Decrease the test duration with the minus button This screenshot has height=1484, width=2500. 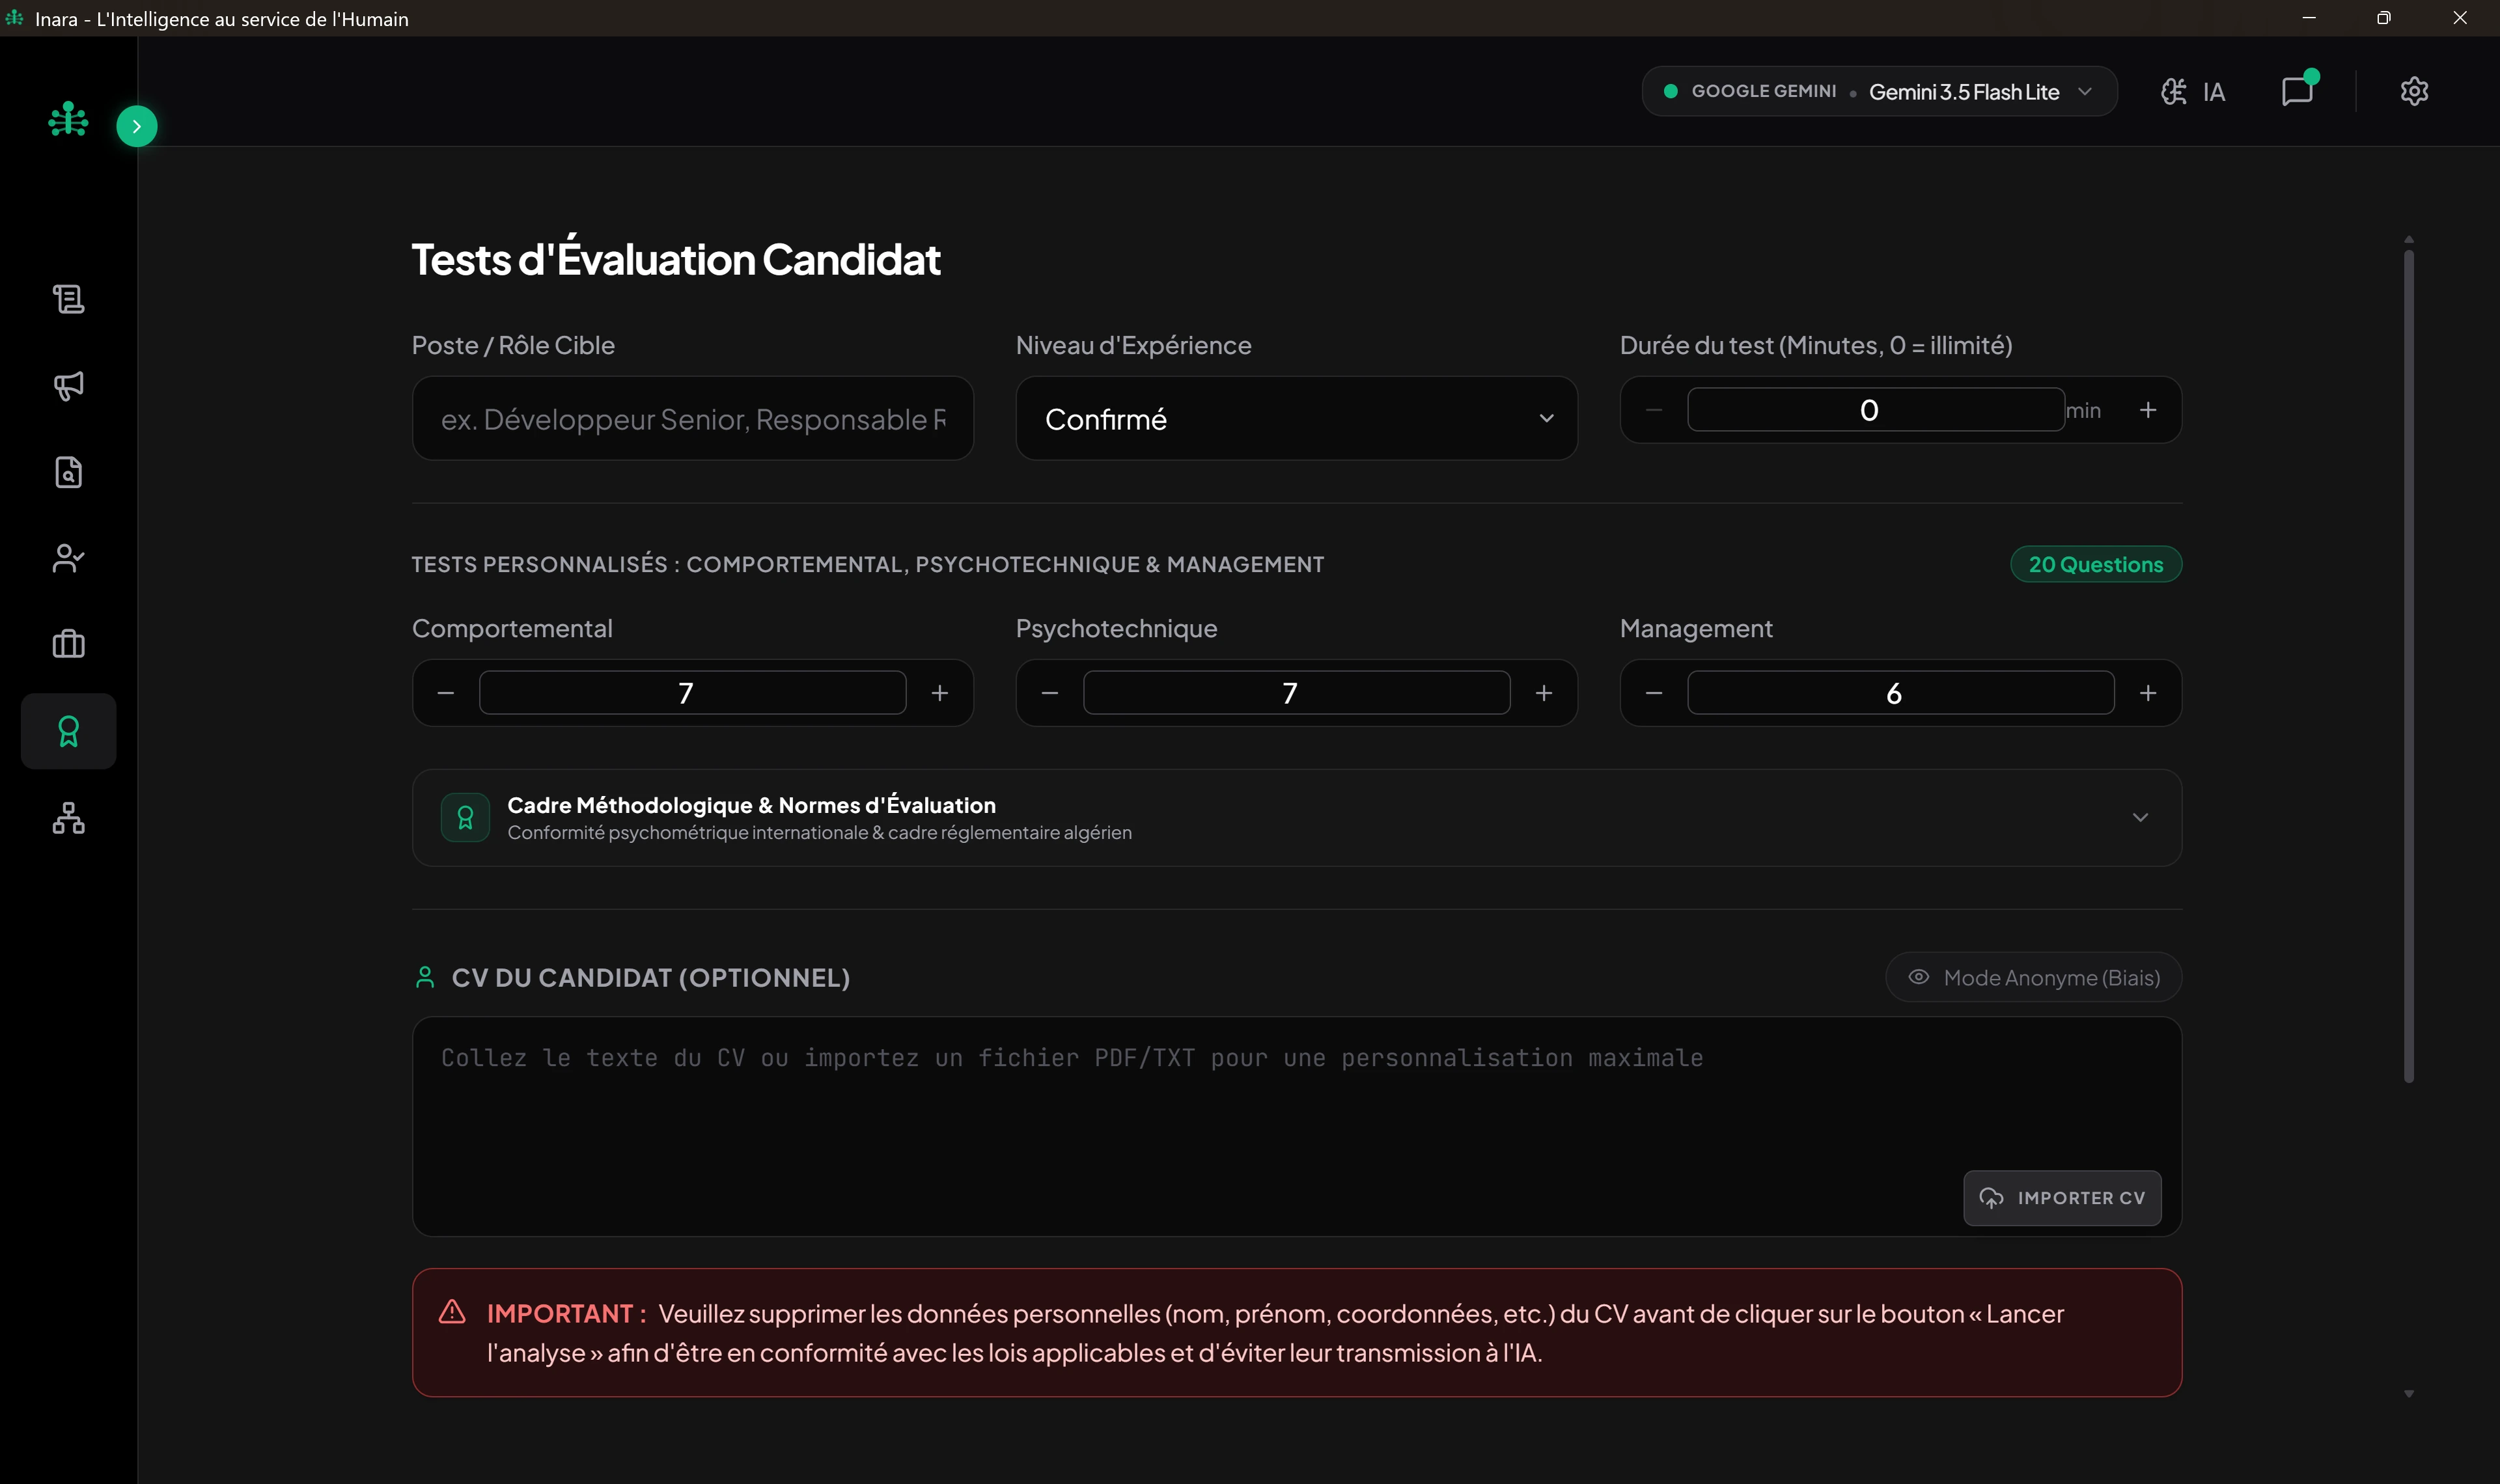1654,410
